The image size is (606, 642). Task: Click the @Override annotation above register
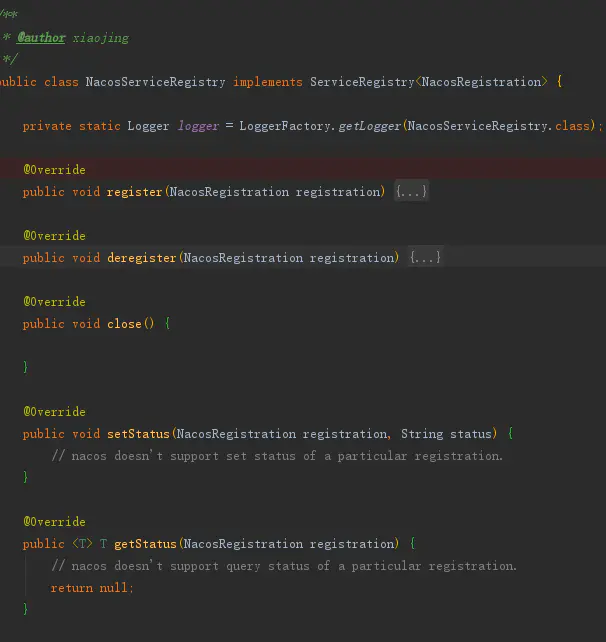54,170
